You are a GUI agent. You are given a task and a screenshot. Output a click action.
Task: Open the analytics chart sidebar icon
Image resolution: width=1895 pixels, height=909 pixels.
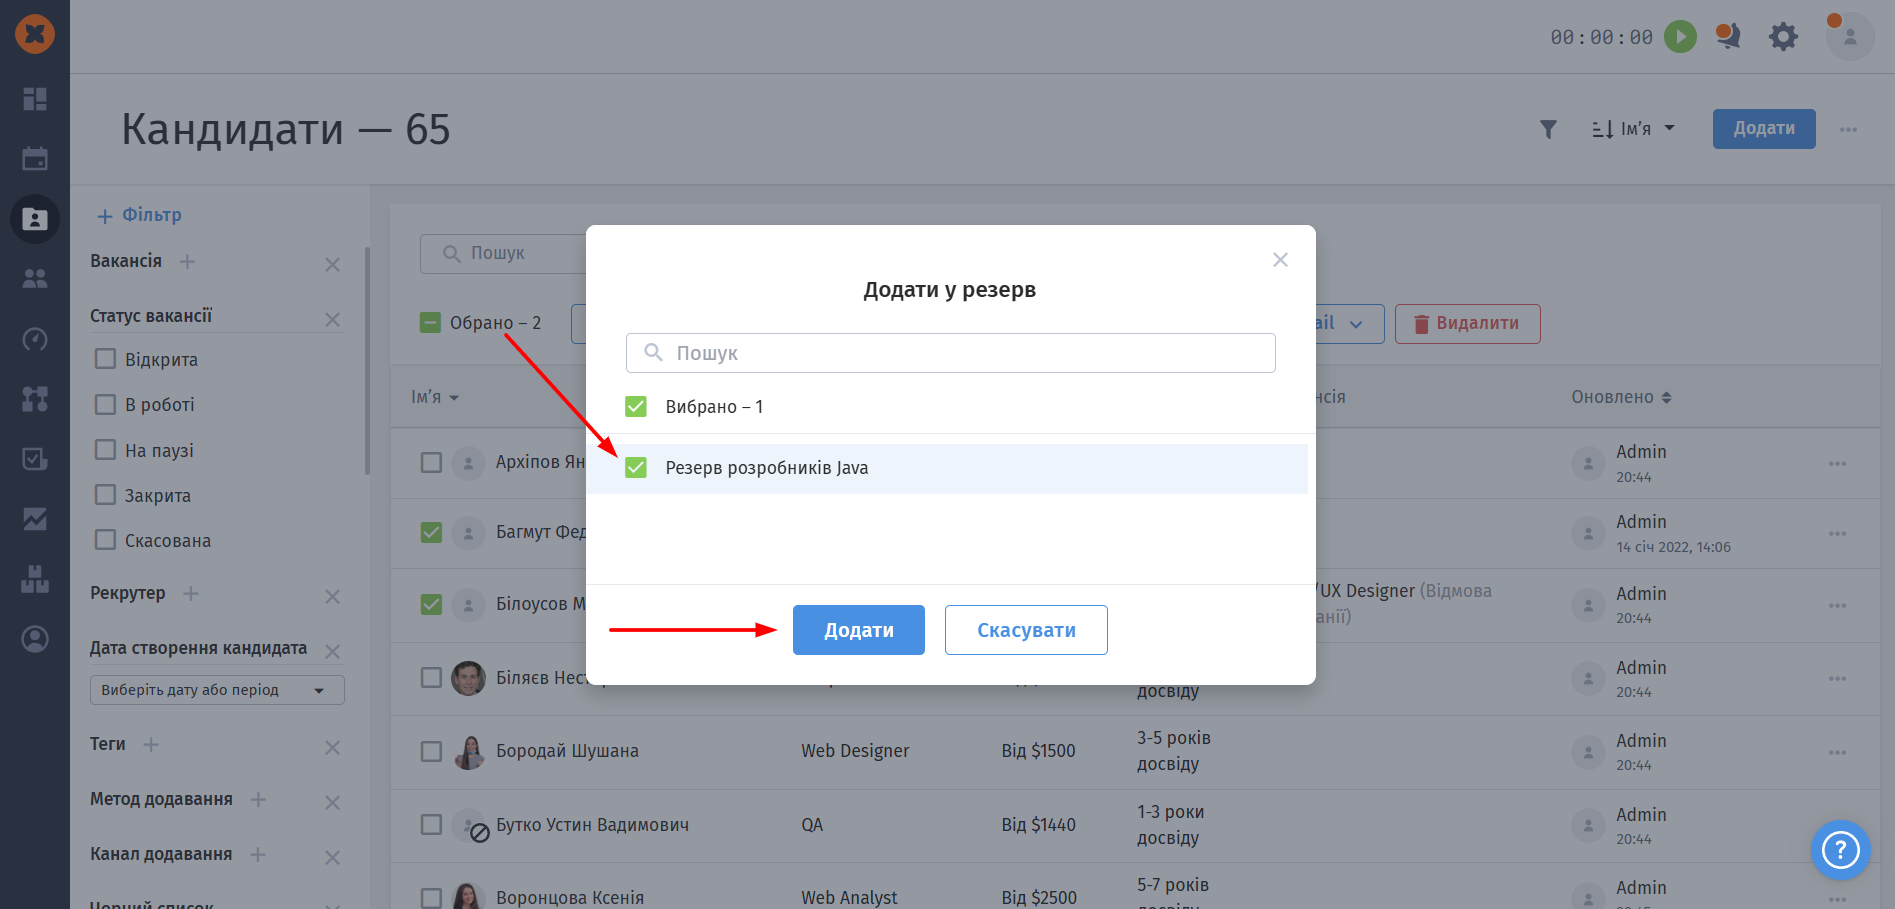point(35,519)
